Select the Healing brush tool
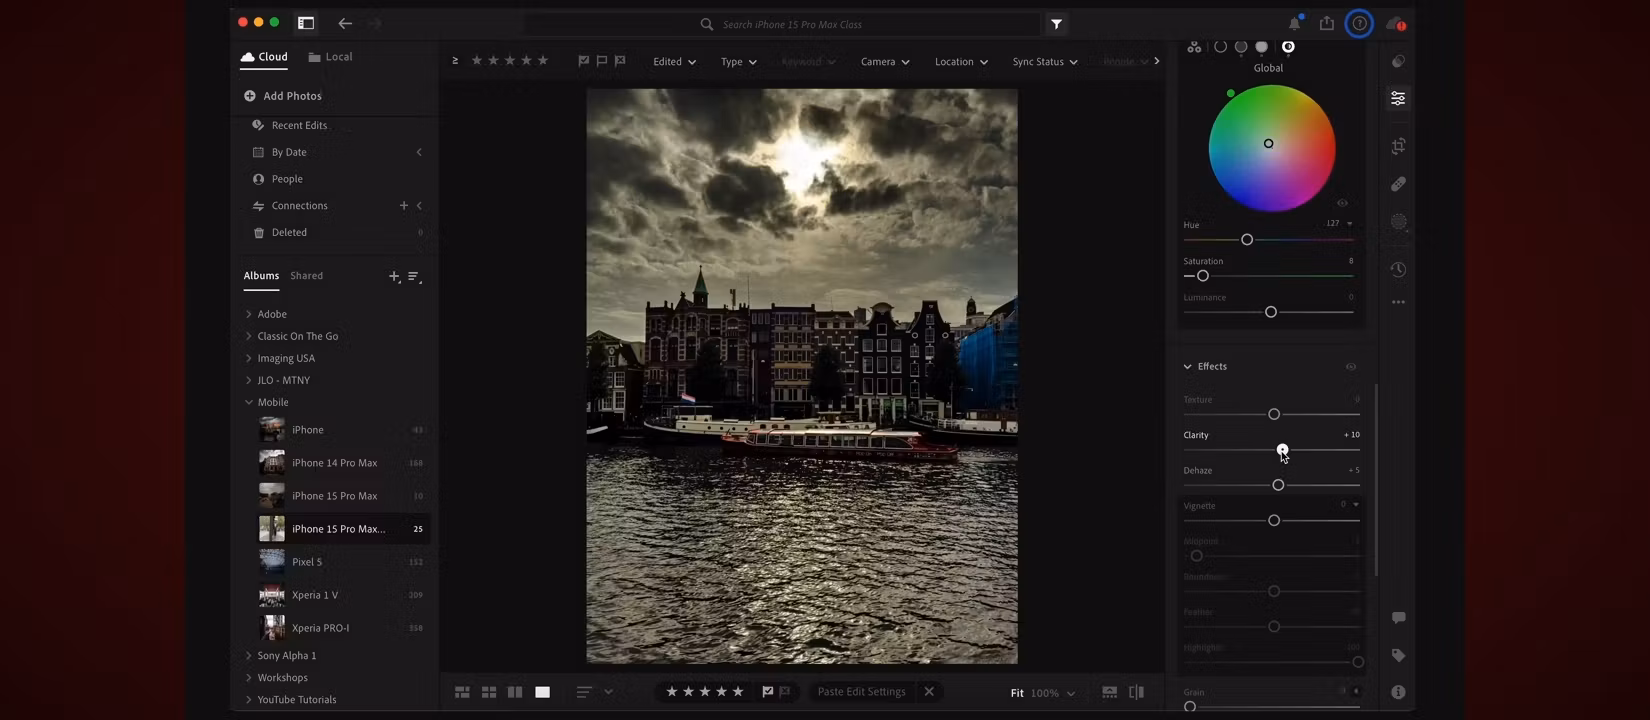Screen dimensions: 1650x720 (1398, 184)
